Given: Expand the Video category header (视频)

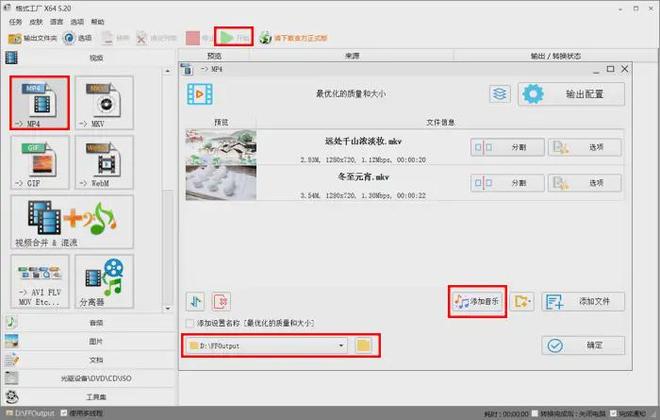Looking at the screenshot, I should (x=96, y=58).
